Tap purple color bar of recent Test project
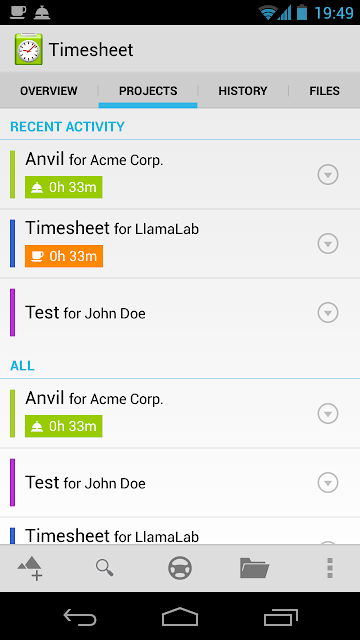Screen dimensions: 360x640 12,313
